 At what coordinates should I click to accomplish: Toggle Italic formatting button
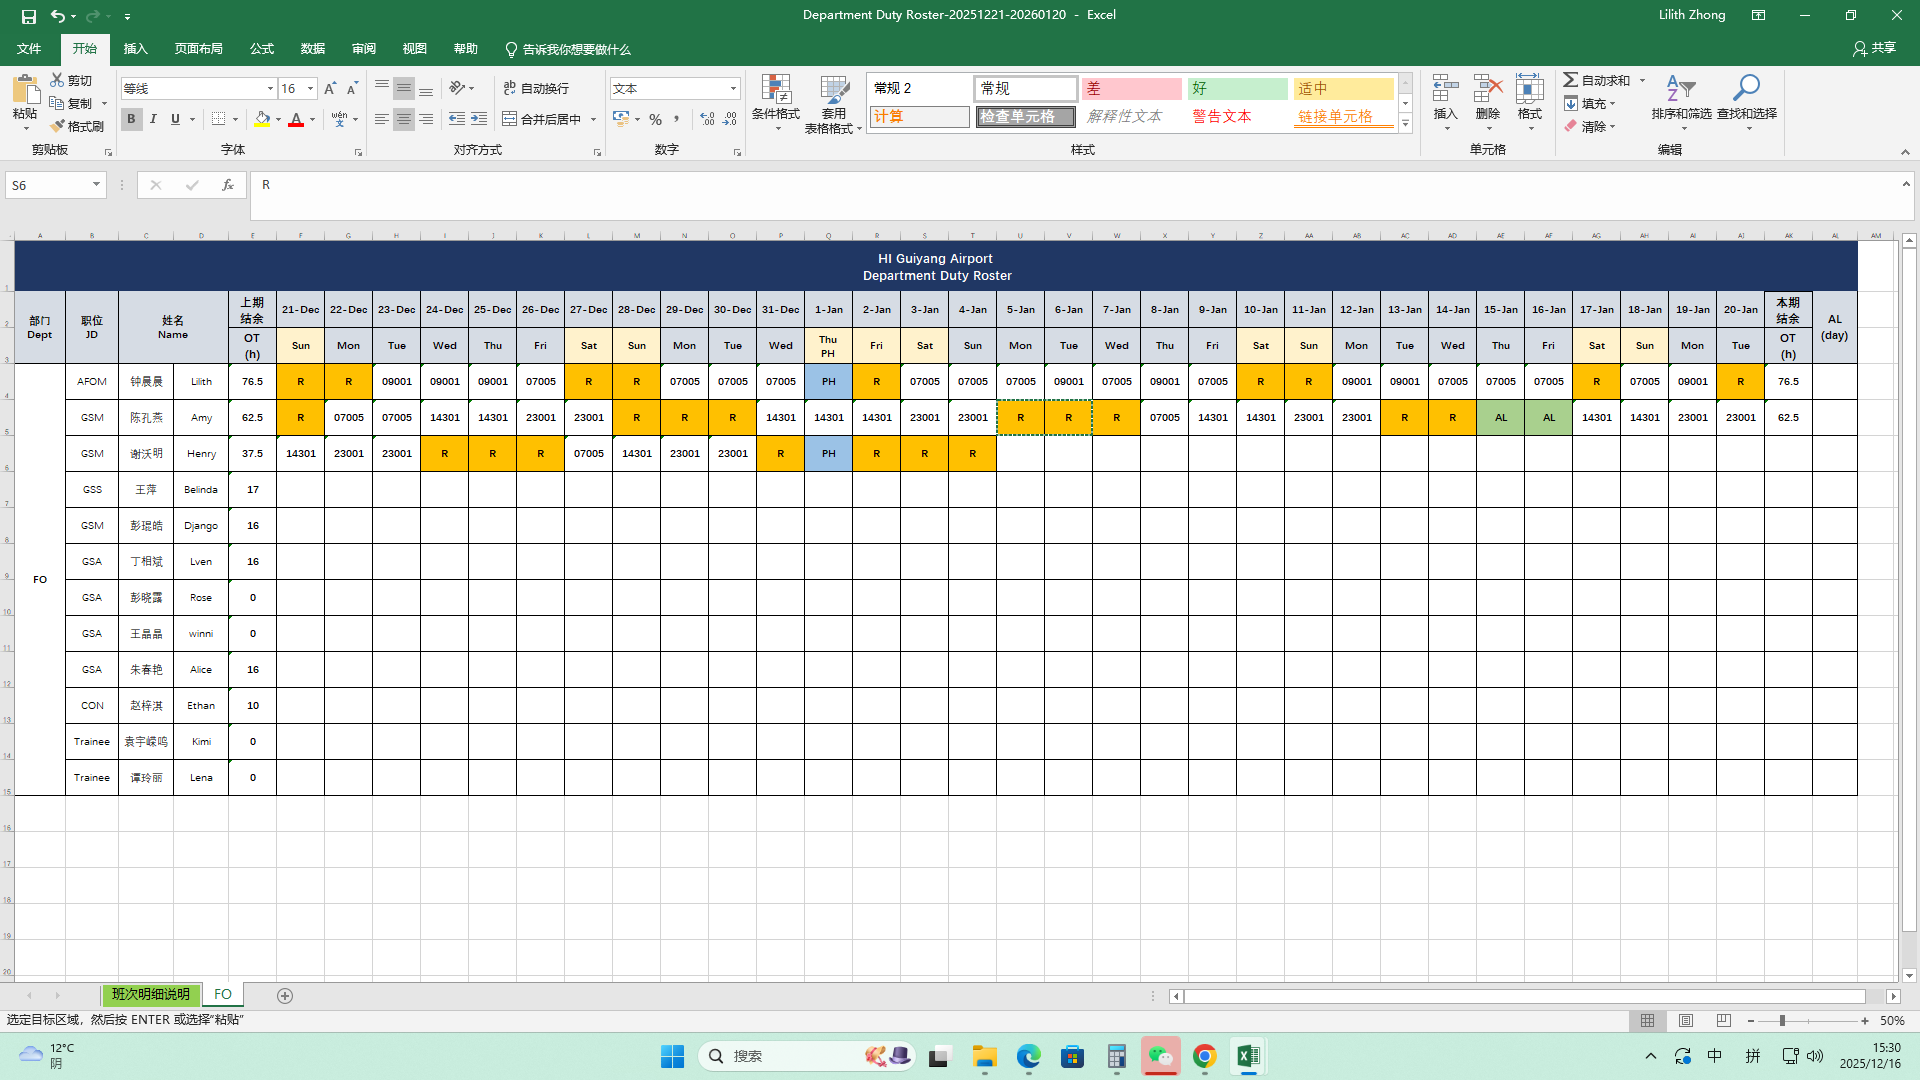(153, 119)
